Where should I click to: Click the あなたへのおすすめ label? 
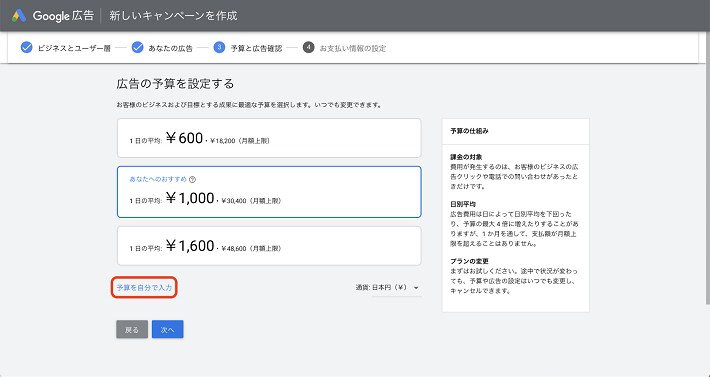(158, 179)
